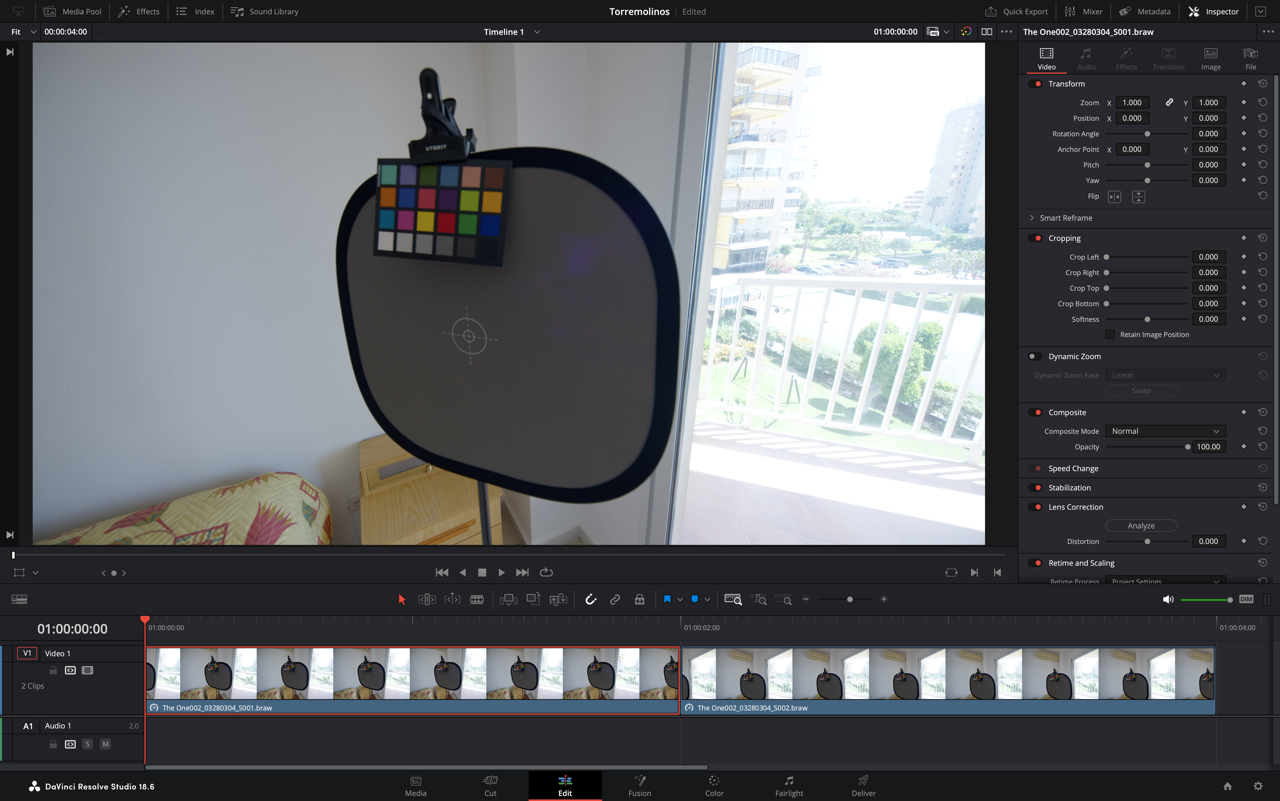
Task: Click the Full Extent Zoom icon
Action: tap(733, 600)
